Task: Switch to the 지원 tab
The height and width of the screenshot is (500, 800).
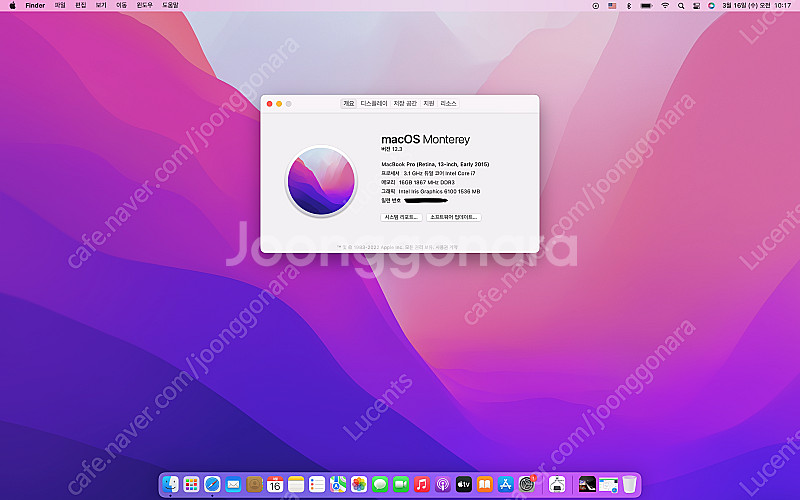Action: (x=429, y=103)
